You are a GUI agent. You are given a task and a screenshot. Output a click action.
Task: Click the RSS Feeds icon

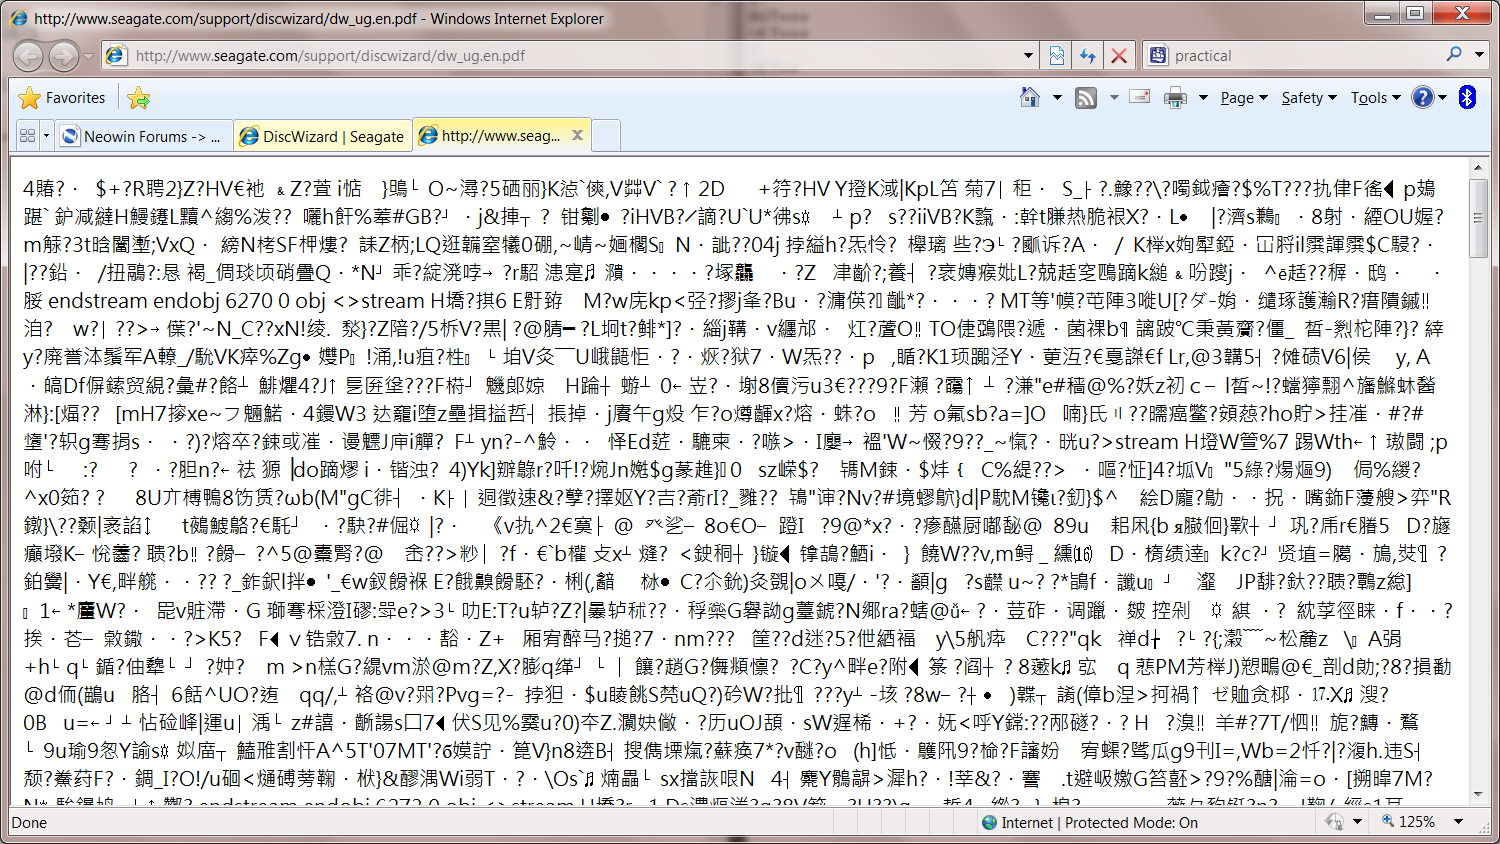1086,97
